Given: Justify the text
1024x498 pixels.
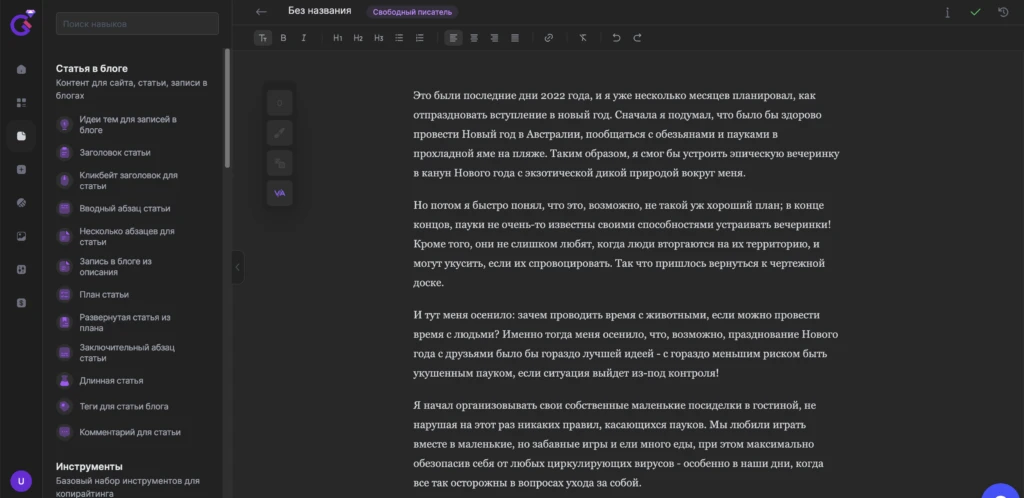Looking at the screenshot, I should (x=515, y=38).
